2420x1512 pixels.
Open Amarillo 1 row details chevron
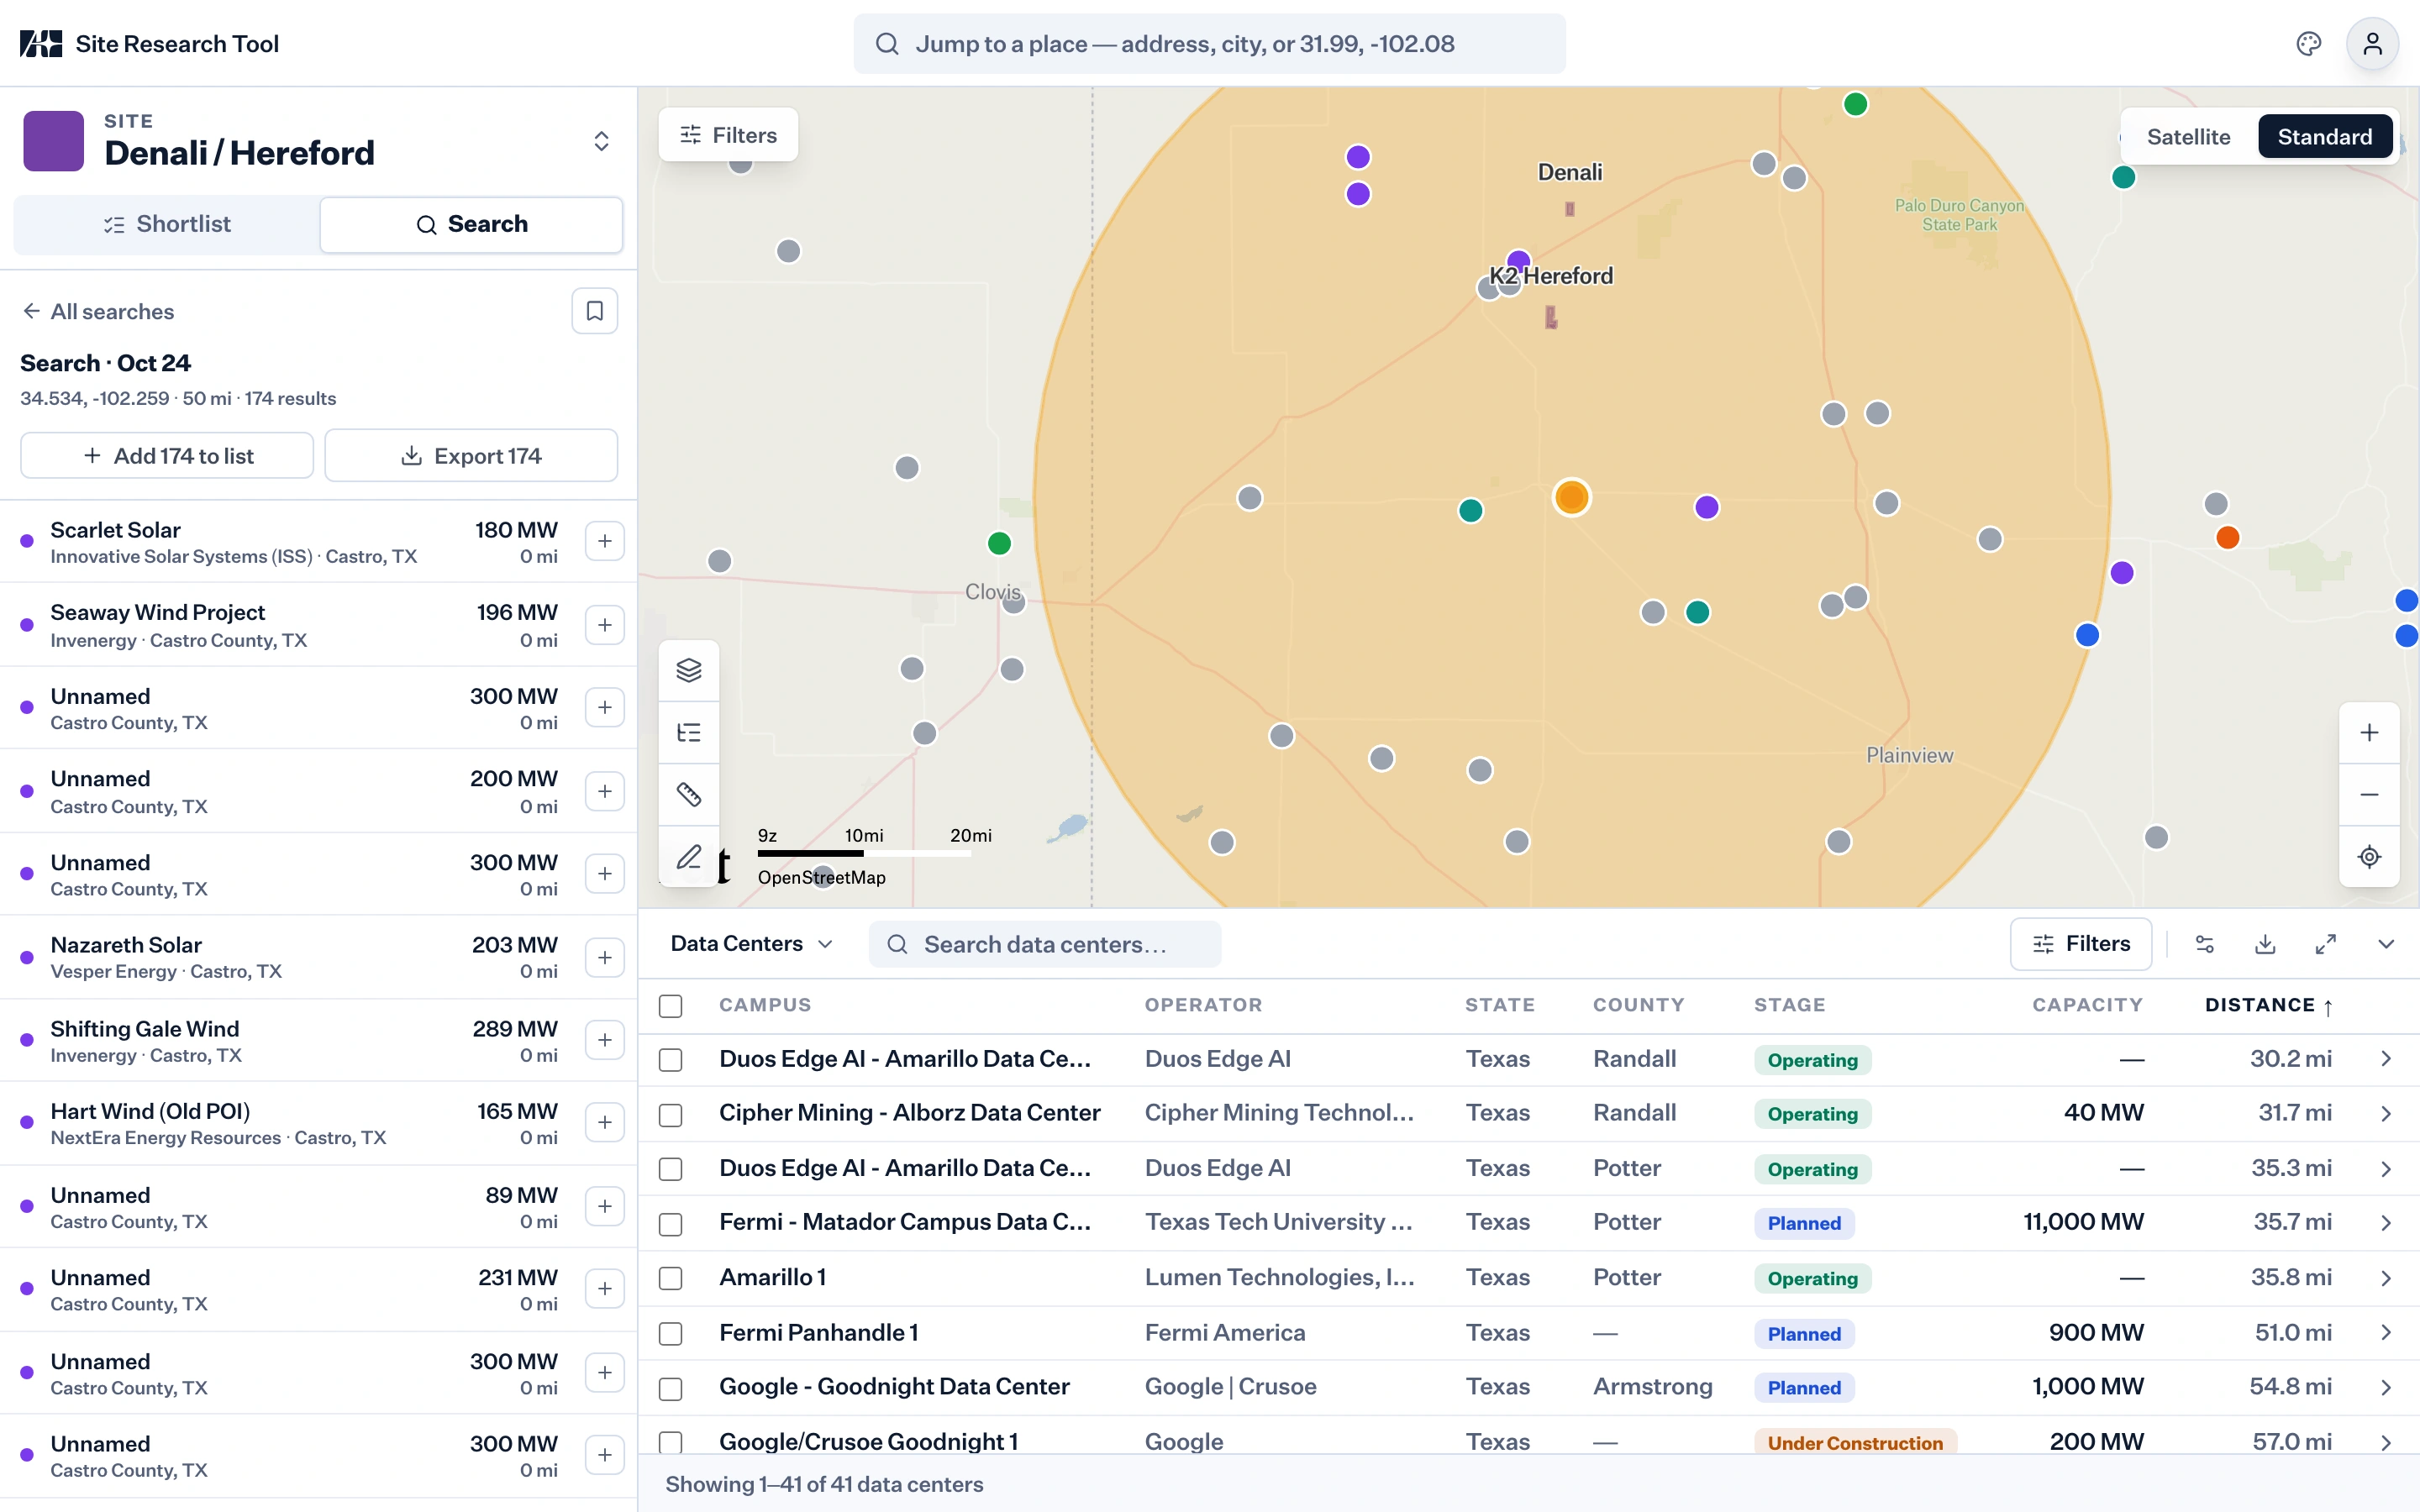tap(2386, 1278)
